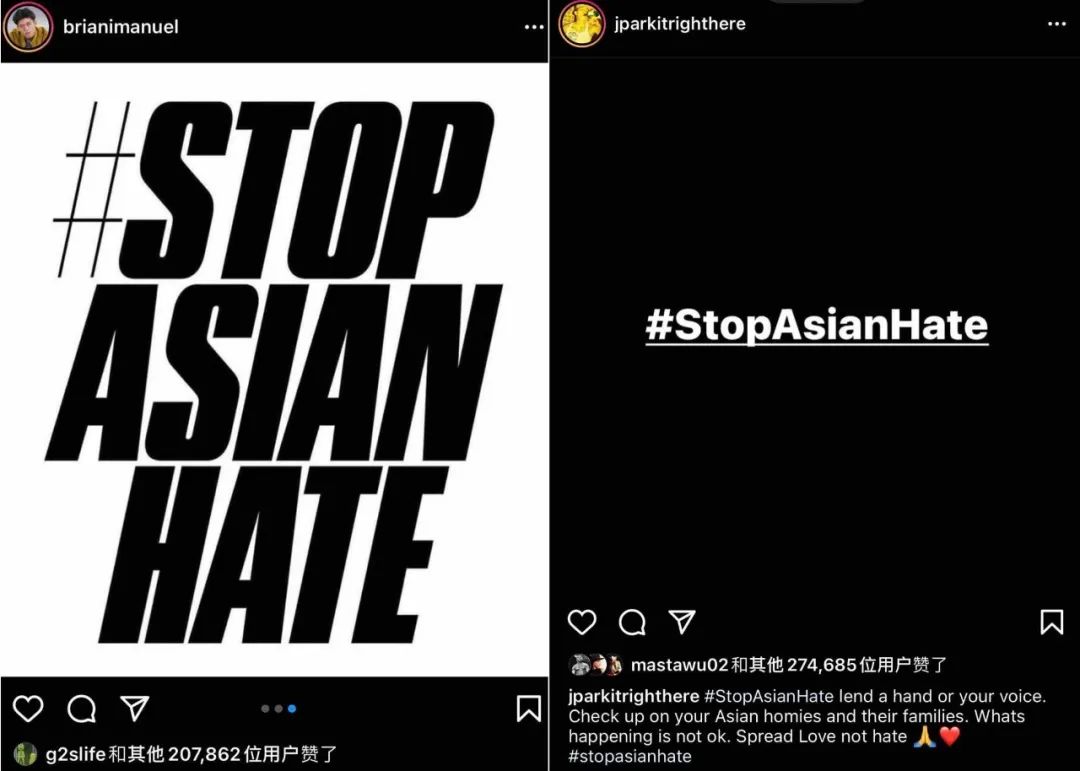Open more options menu for brianimanuel's post
Viewport: 1080px width, 771px height.
click(x=534, y=27)
